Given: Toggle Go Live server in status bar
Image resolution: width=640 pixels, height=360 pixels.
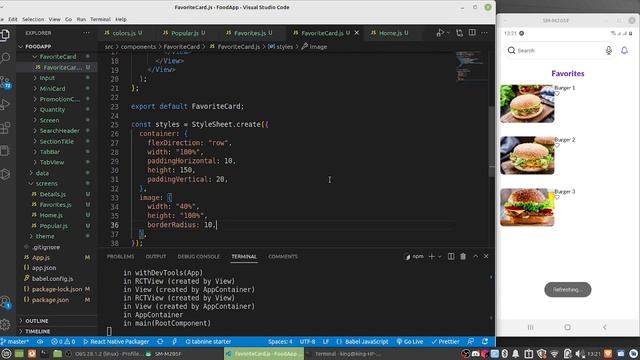Looking at the screenshot, I should [409, 341].
